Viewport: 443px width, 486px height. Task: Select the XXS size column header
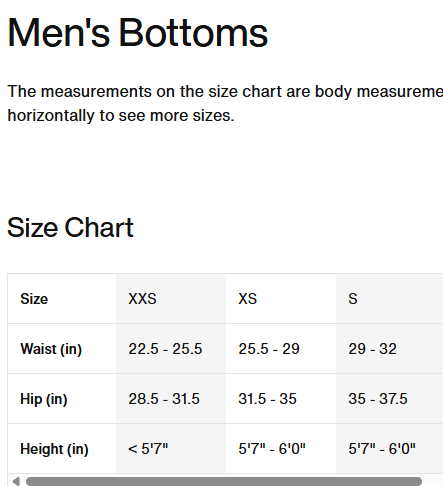[x=171, y=299]
